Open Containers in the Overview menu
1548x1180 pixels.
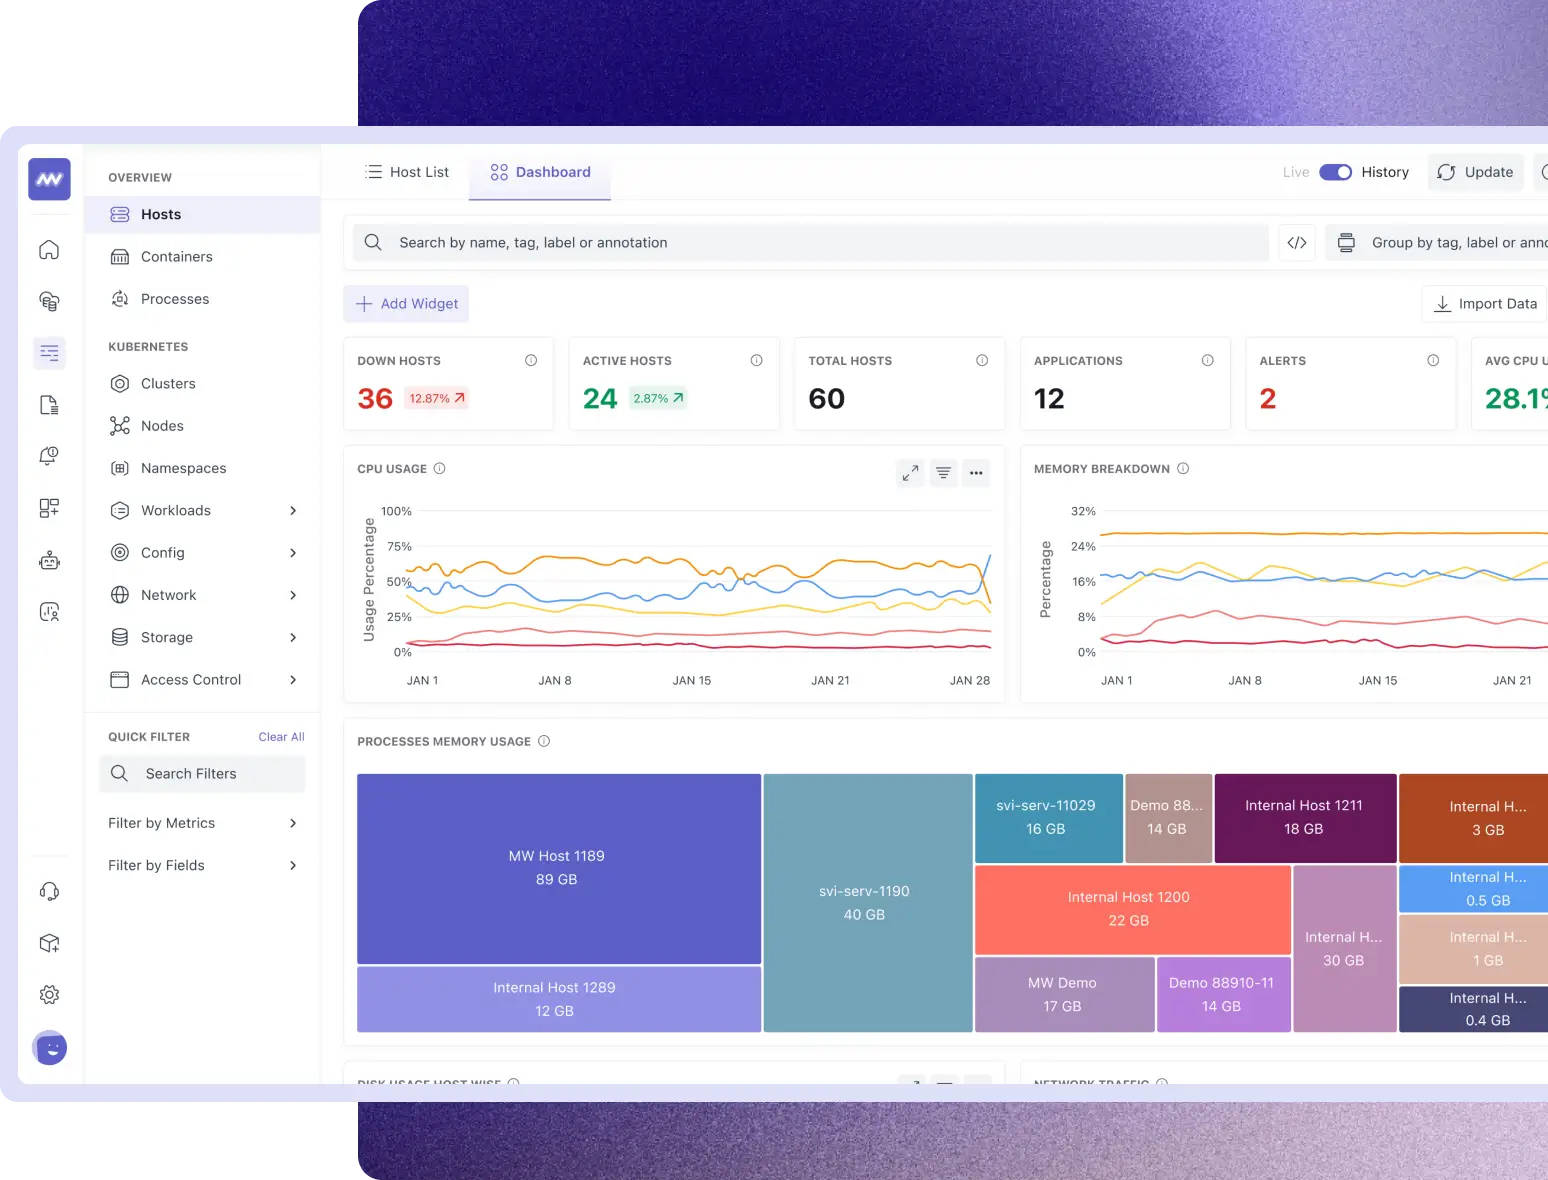(x=176, y=257)
